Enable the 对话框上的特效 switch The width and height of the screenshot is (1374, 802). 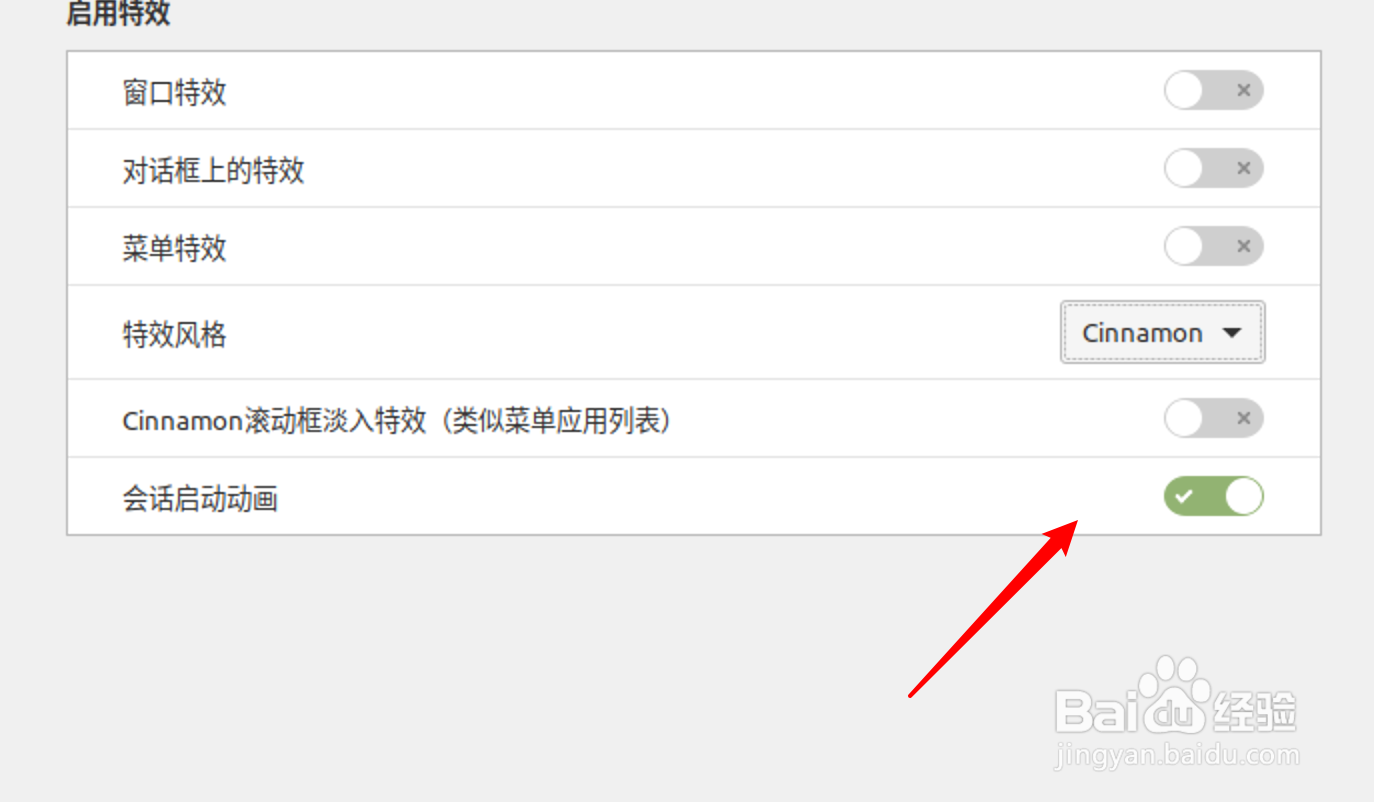click(1214, 169)
